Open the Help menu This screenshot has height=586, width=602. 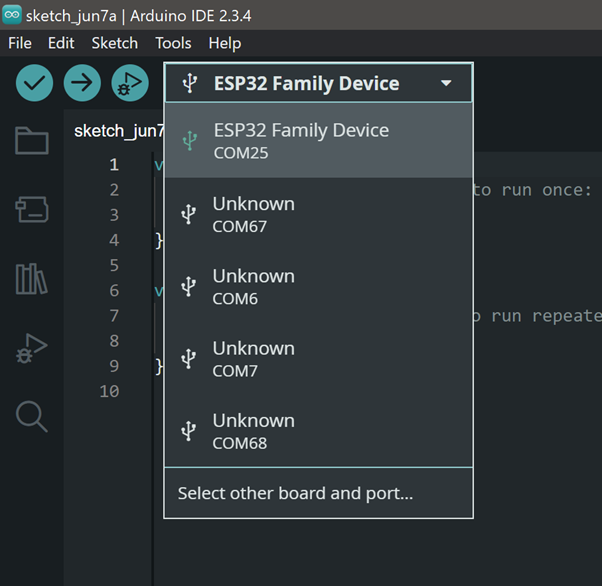[x=225, y=43]
